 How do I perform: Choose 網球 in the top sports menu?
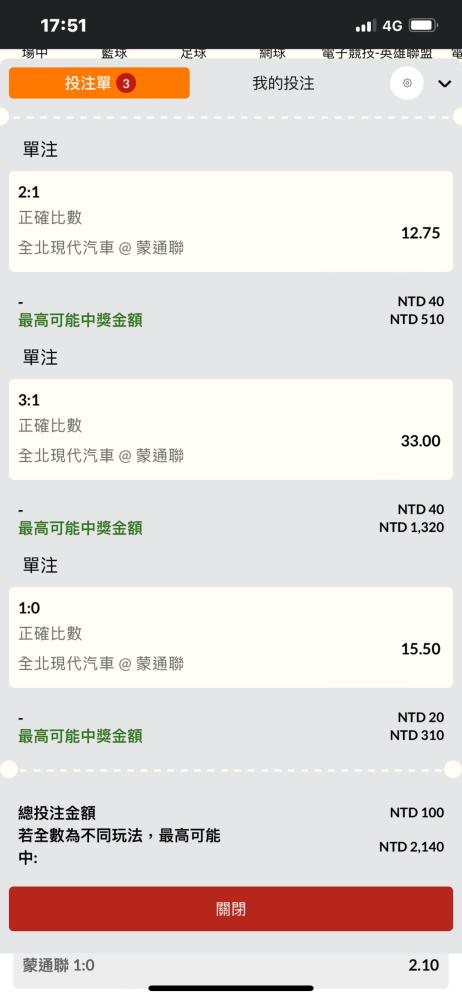click(x=272, y=54)
